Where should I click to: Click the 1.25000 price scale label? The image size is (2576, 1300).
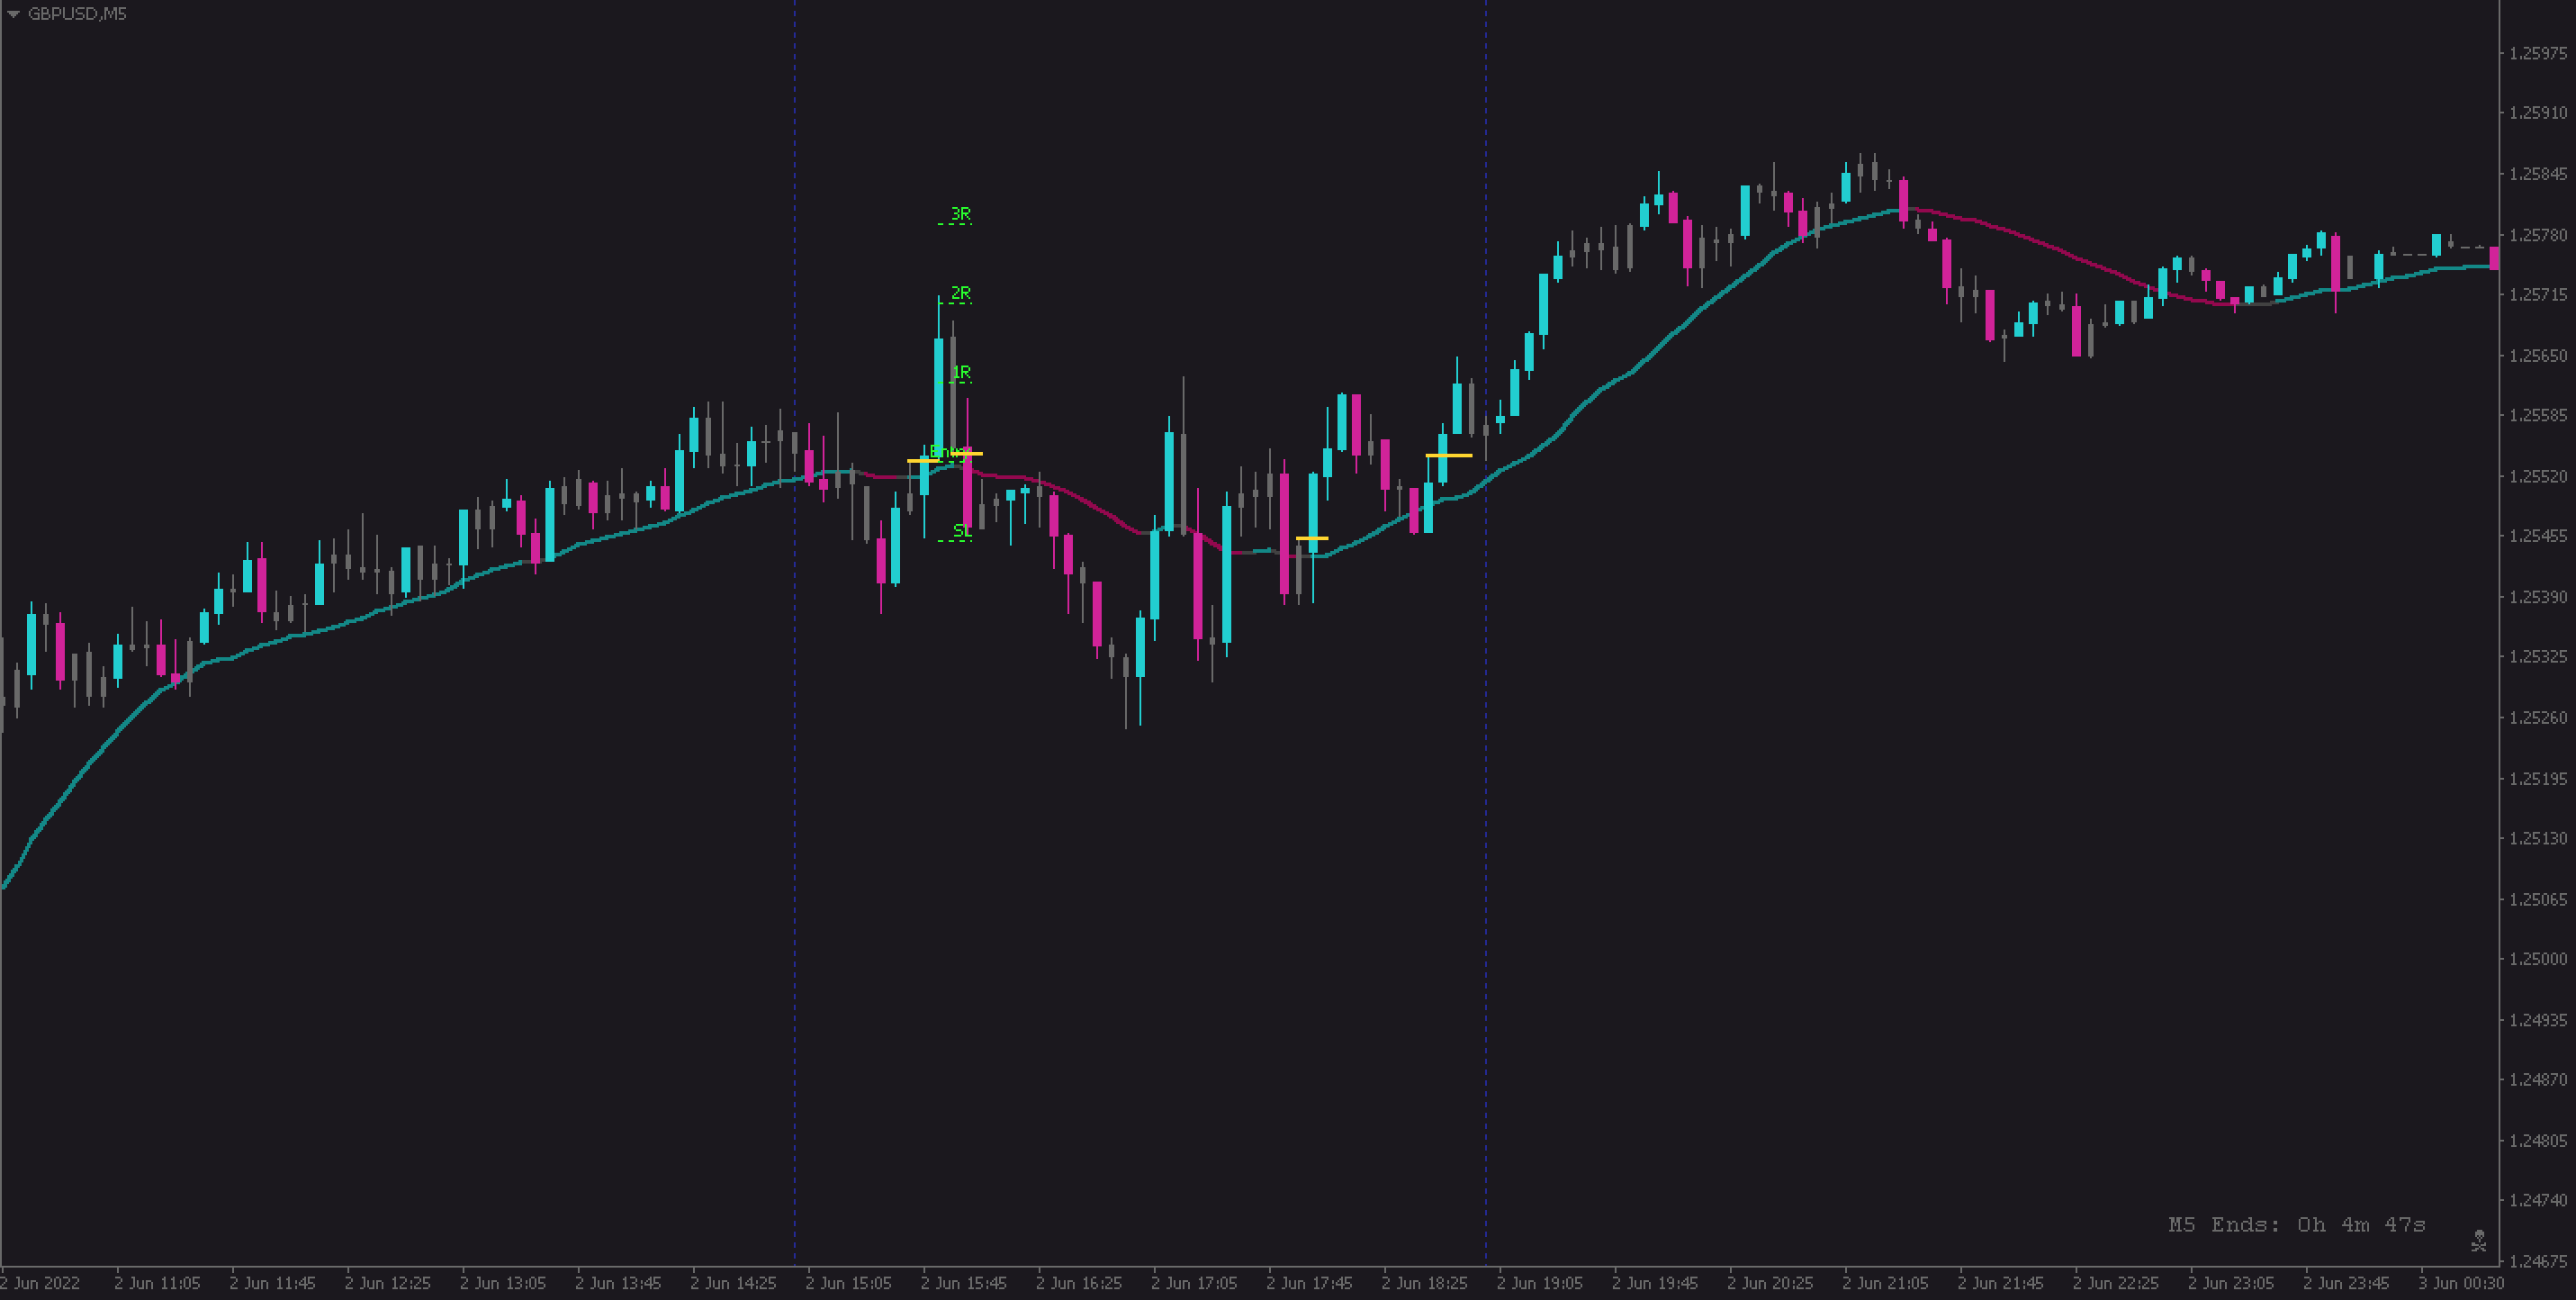coord(2537,959)
